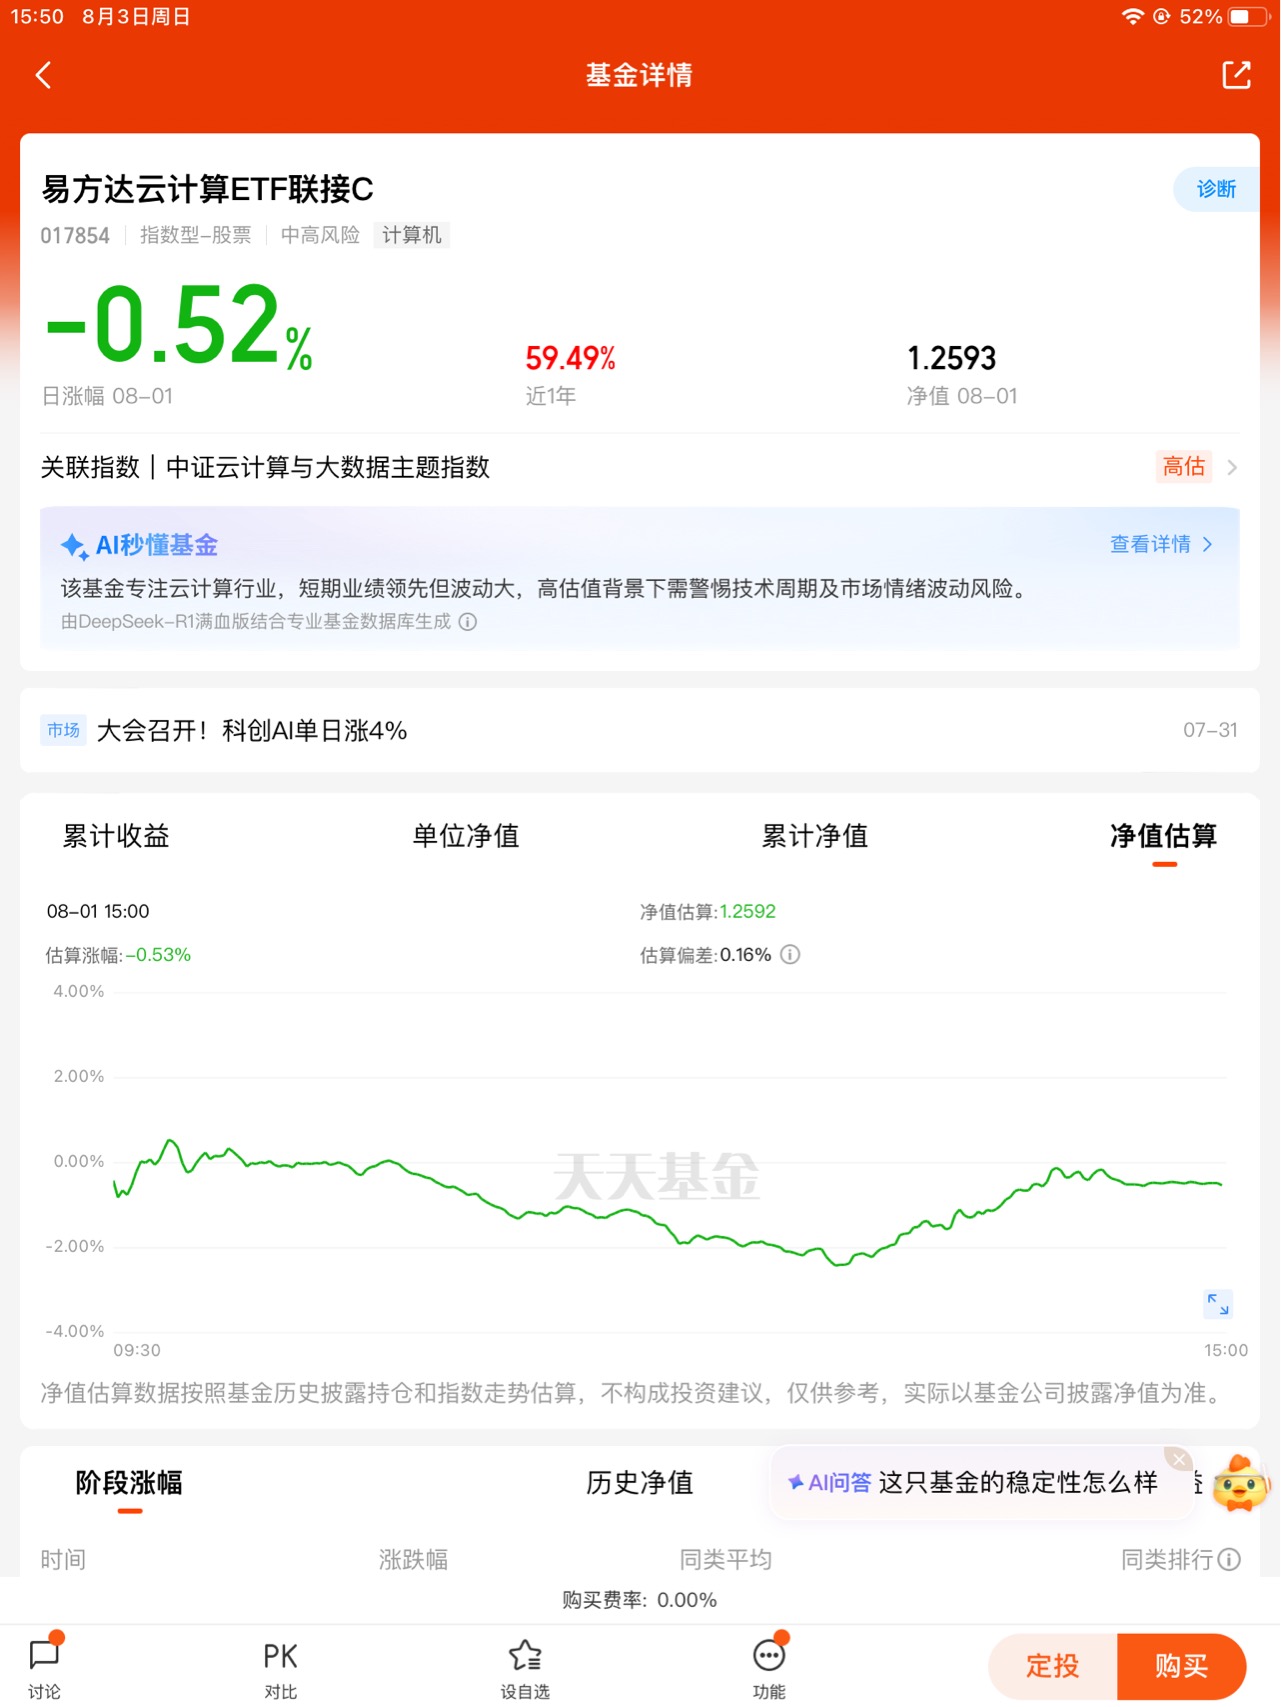The height and width of the screenshot is (1707, 1281).
Task: Tap info icon next to 估算偏差
Action: [x=790, y=954]
